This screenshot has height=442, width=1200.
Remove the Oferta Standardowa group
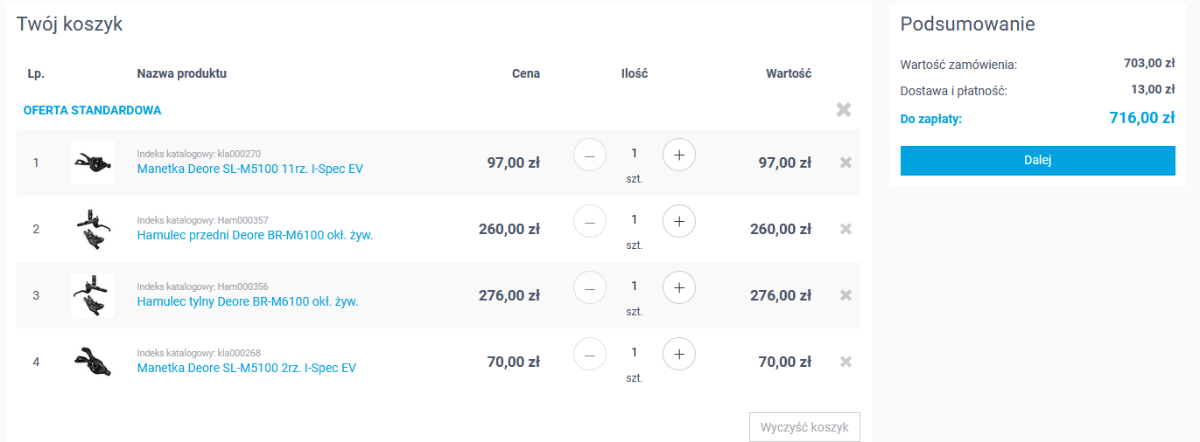pyautogui.click(x=844, y=110)
